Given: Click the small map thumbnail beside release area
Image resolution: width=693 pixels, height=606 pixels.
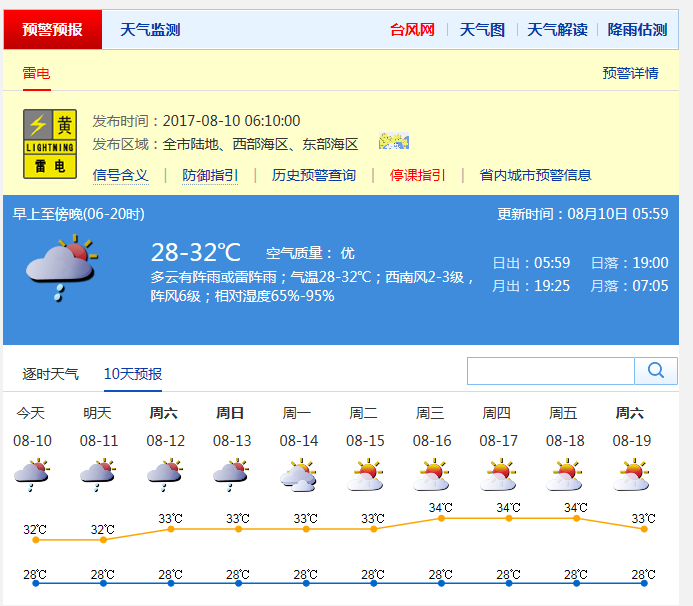Looking at the screenshot, I should pos(393,142).
